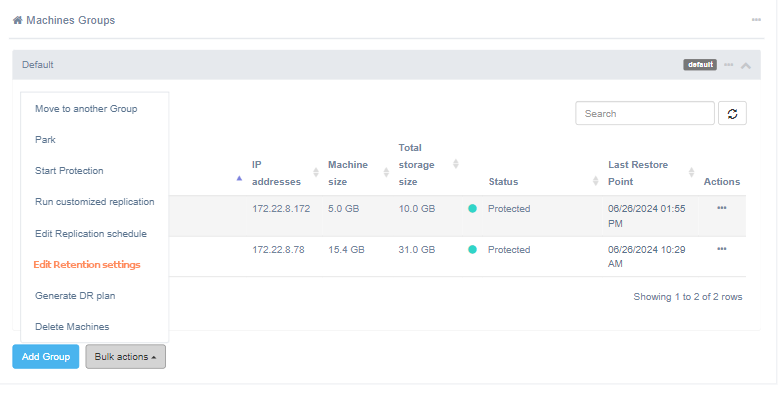Click the status dot for the 172.22.8.78 row

473,250
